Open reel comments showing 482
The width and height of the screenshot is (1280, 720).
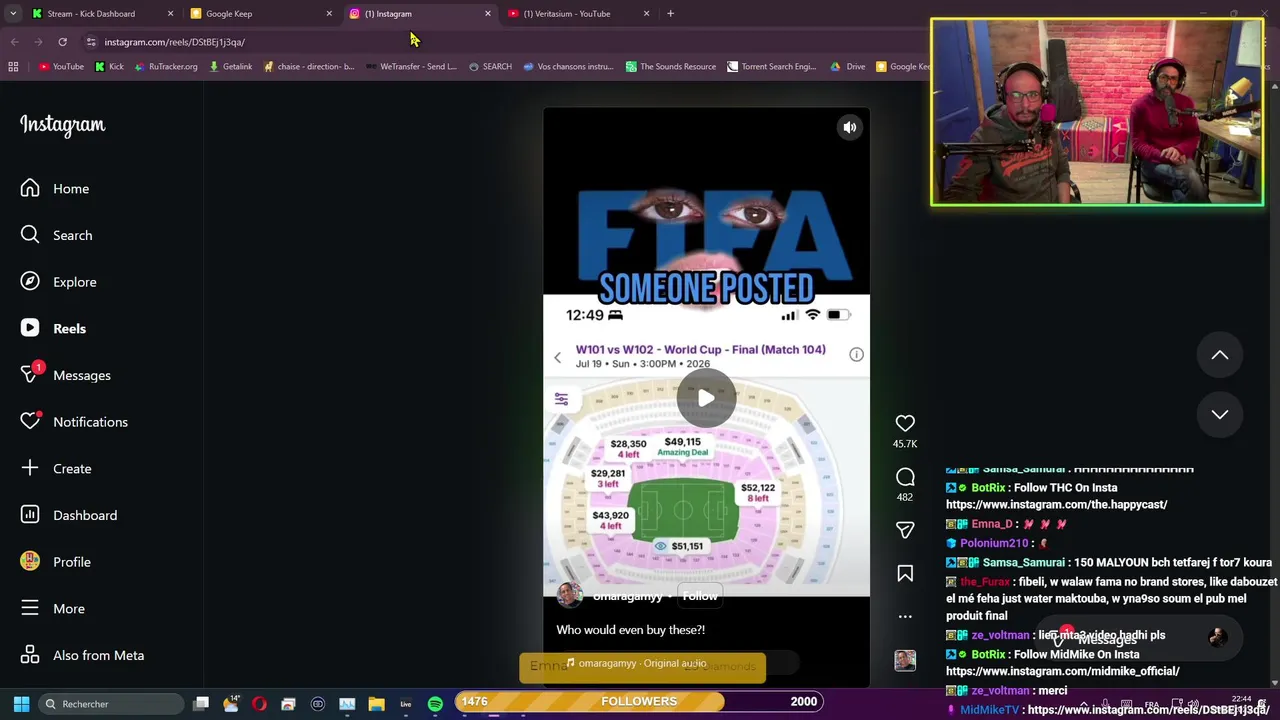[905, 484]
